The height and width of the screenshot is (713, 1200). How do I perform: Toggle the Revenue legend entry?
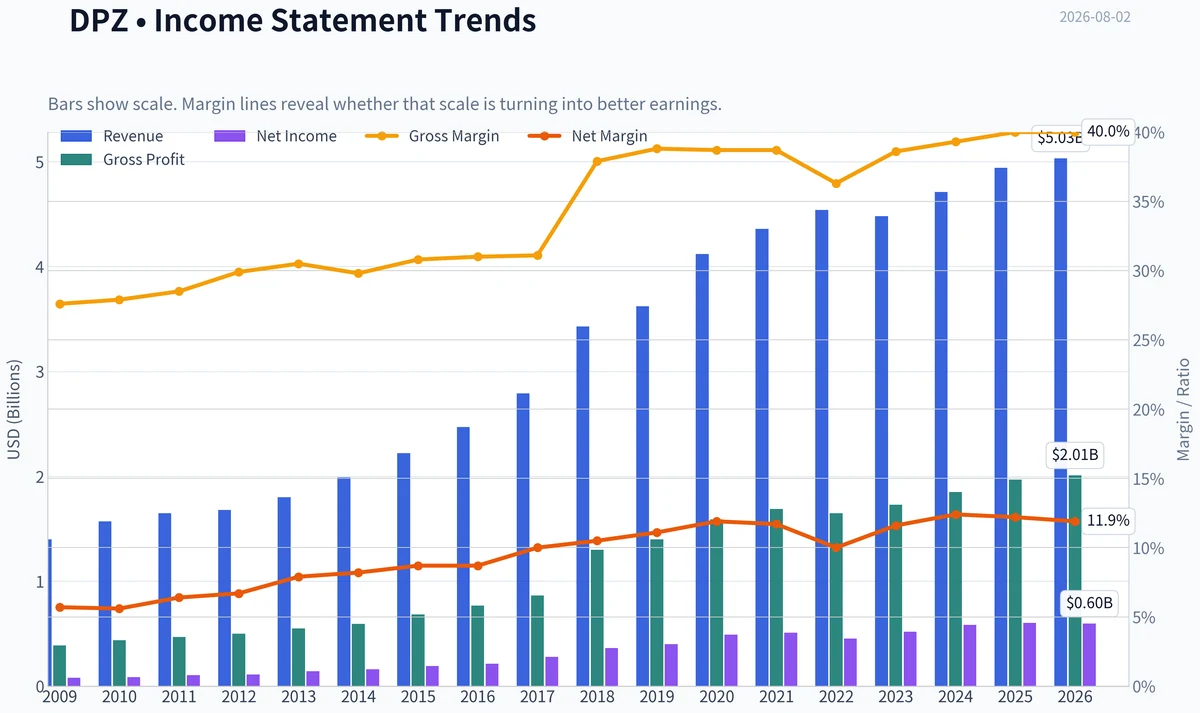pos(112,136)
